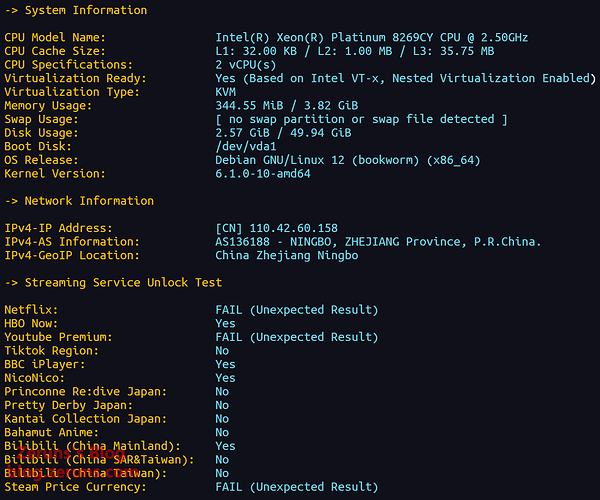Click the Bilibili (China Mainland) Yes result
The image size is (600, 500).
[x=226, y=446]
